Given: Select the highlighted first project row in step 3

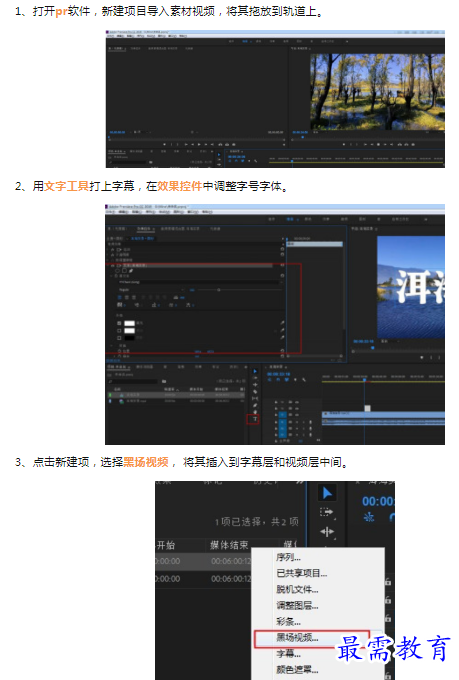Looking at the screenshot, I should click(203, 561).
